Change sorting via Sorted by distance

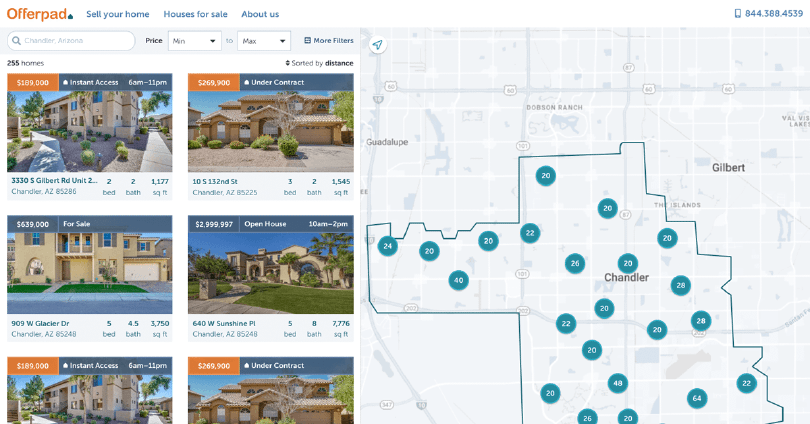pyautogui.click(x=319, y=63)
